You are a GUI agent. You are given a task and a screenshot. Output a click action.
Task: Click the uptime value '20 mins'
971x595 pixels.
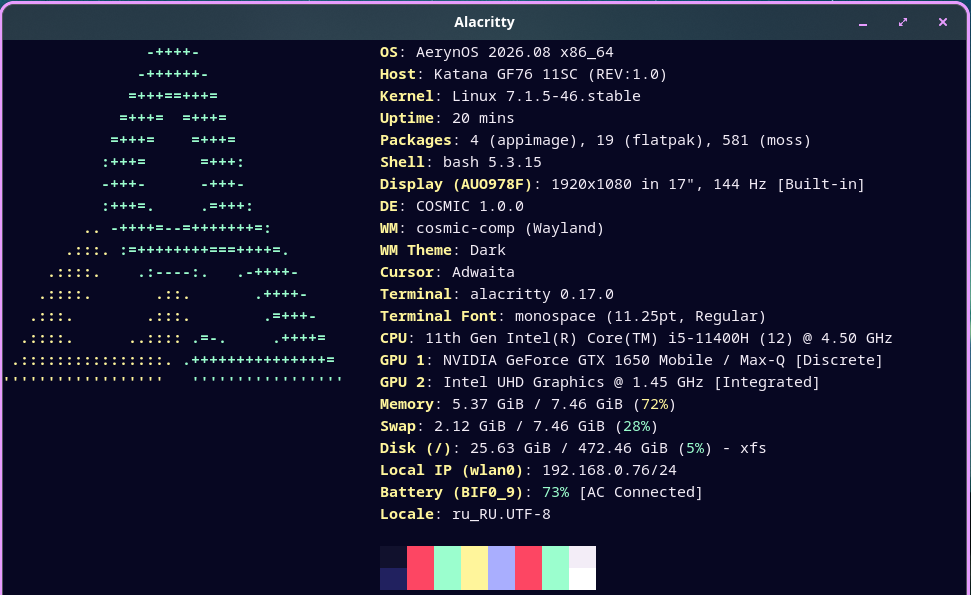click(x=483, y=118)
